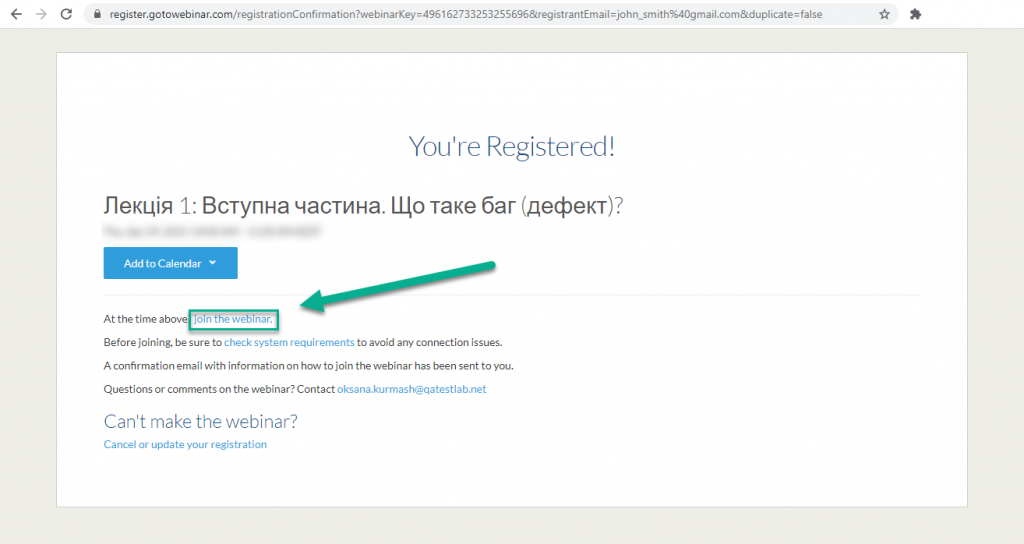Click the browser forward arrow
The height and width of the screenshot is (544, 1024).
(41, 14)
